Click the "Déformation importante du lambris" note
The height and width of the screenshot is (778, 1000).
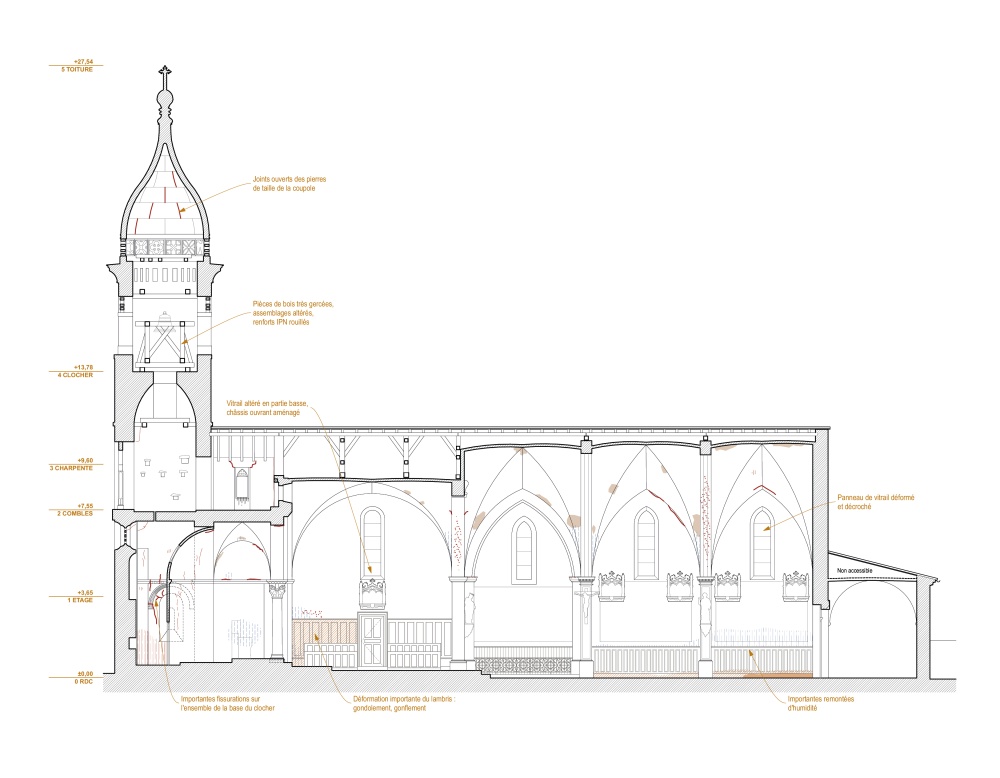(404, 703)
